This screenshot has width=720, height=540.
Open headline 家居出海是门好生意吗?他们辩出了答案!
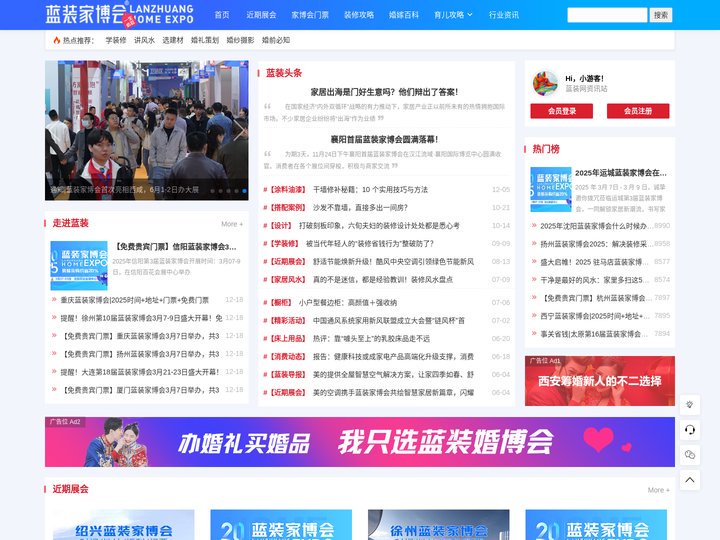click(x=384, y=92)
